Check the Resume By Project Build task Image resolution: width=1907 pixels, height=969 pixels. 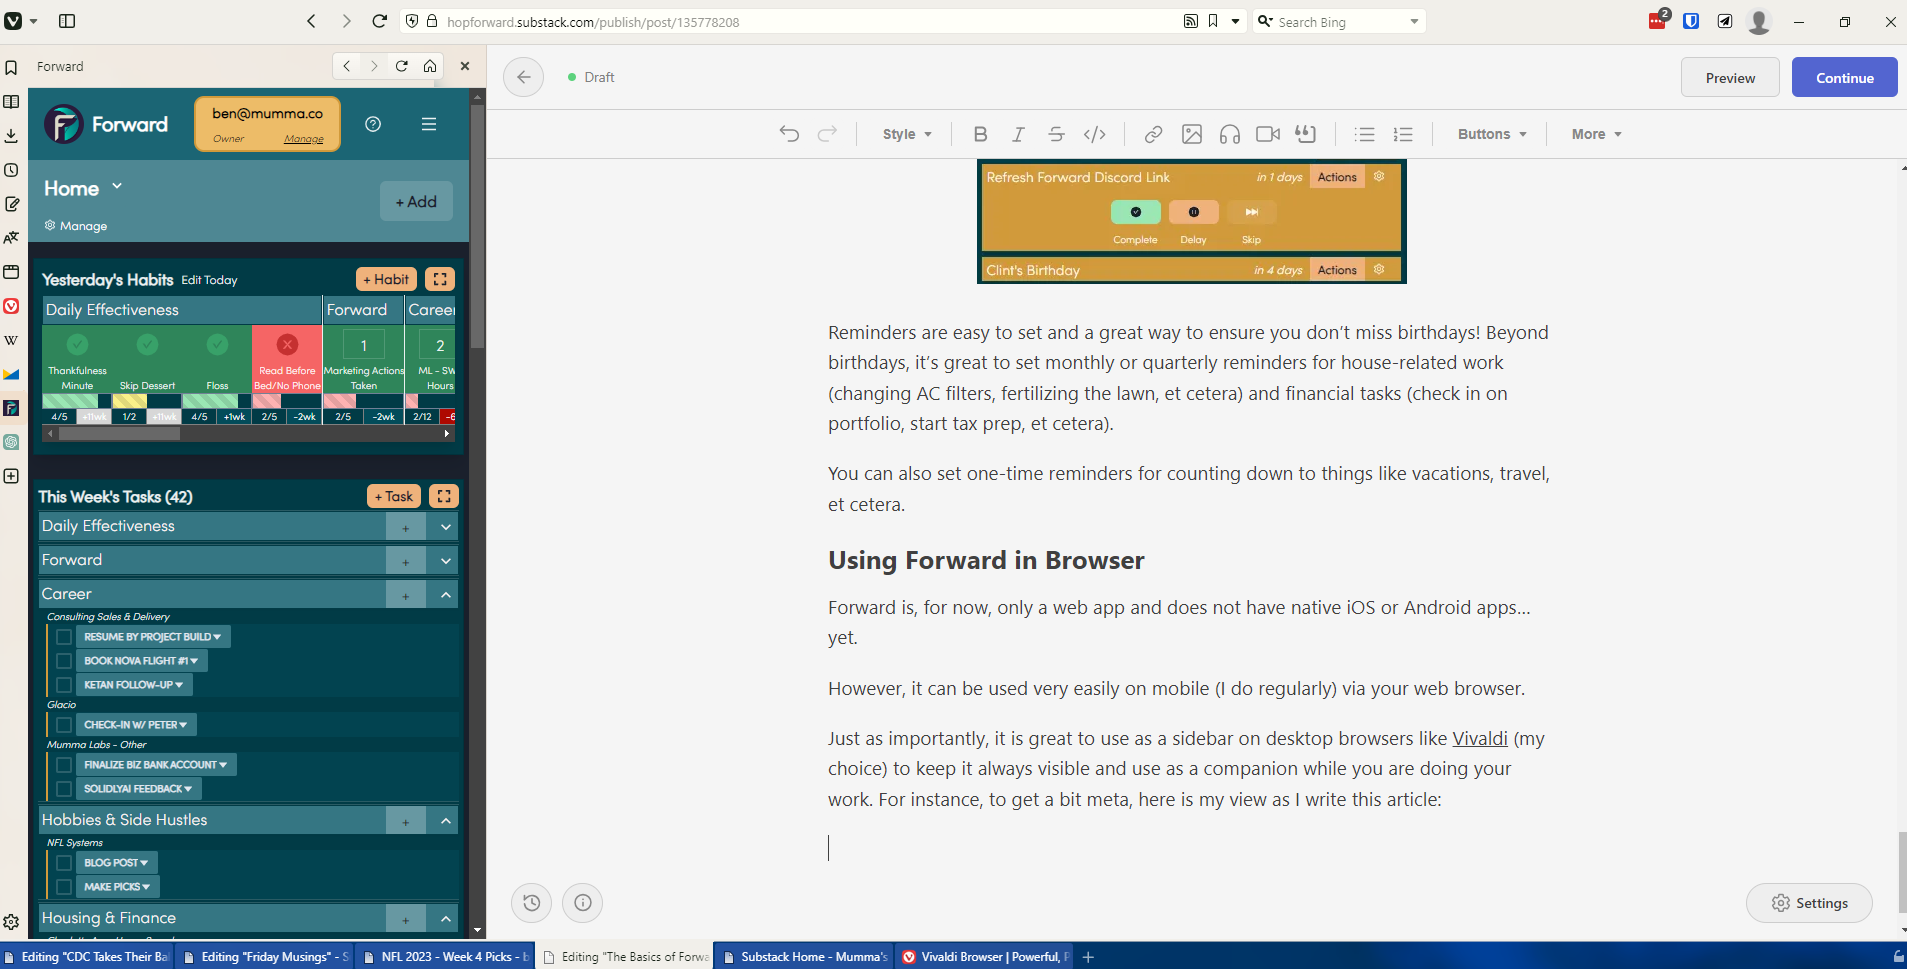click(x=64, y=637)
